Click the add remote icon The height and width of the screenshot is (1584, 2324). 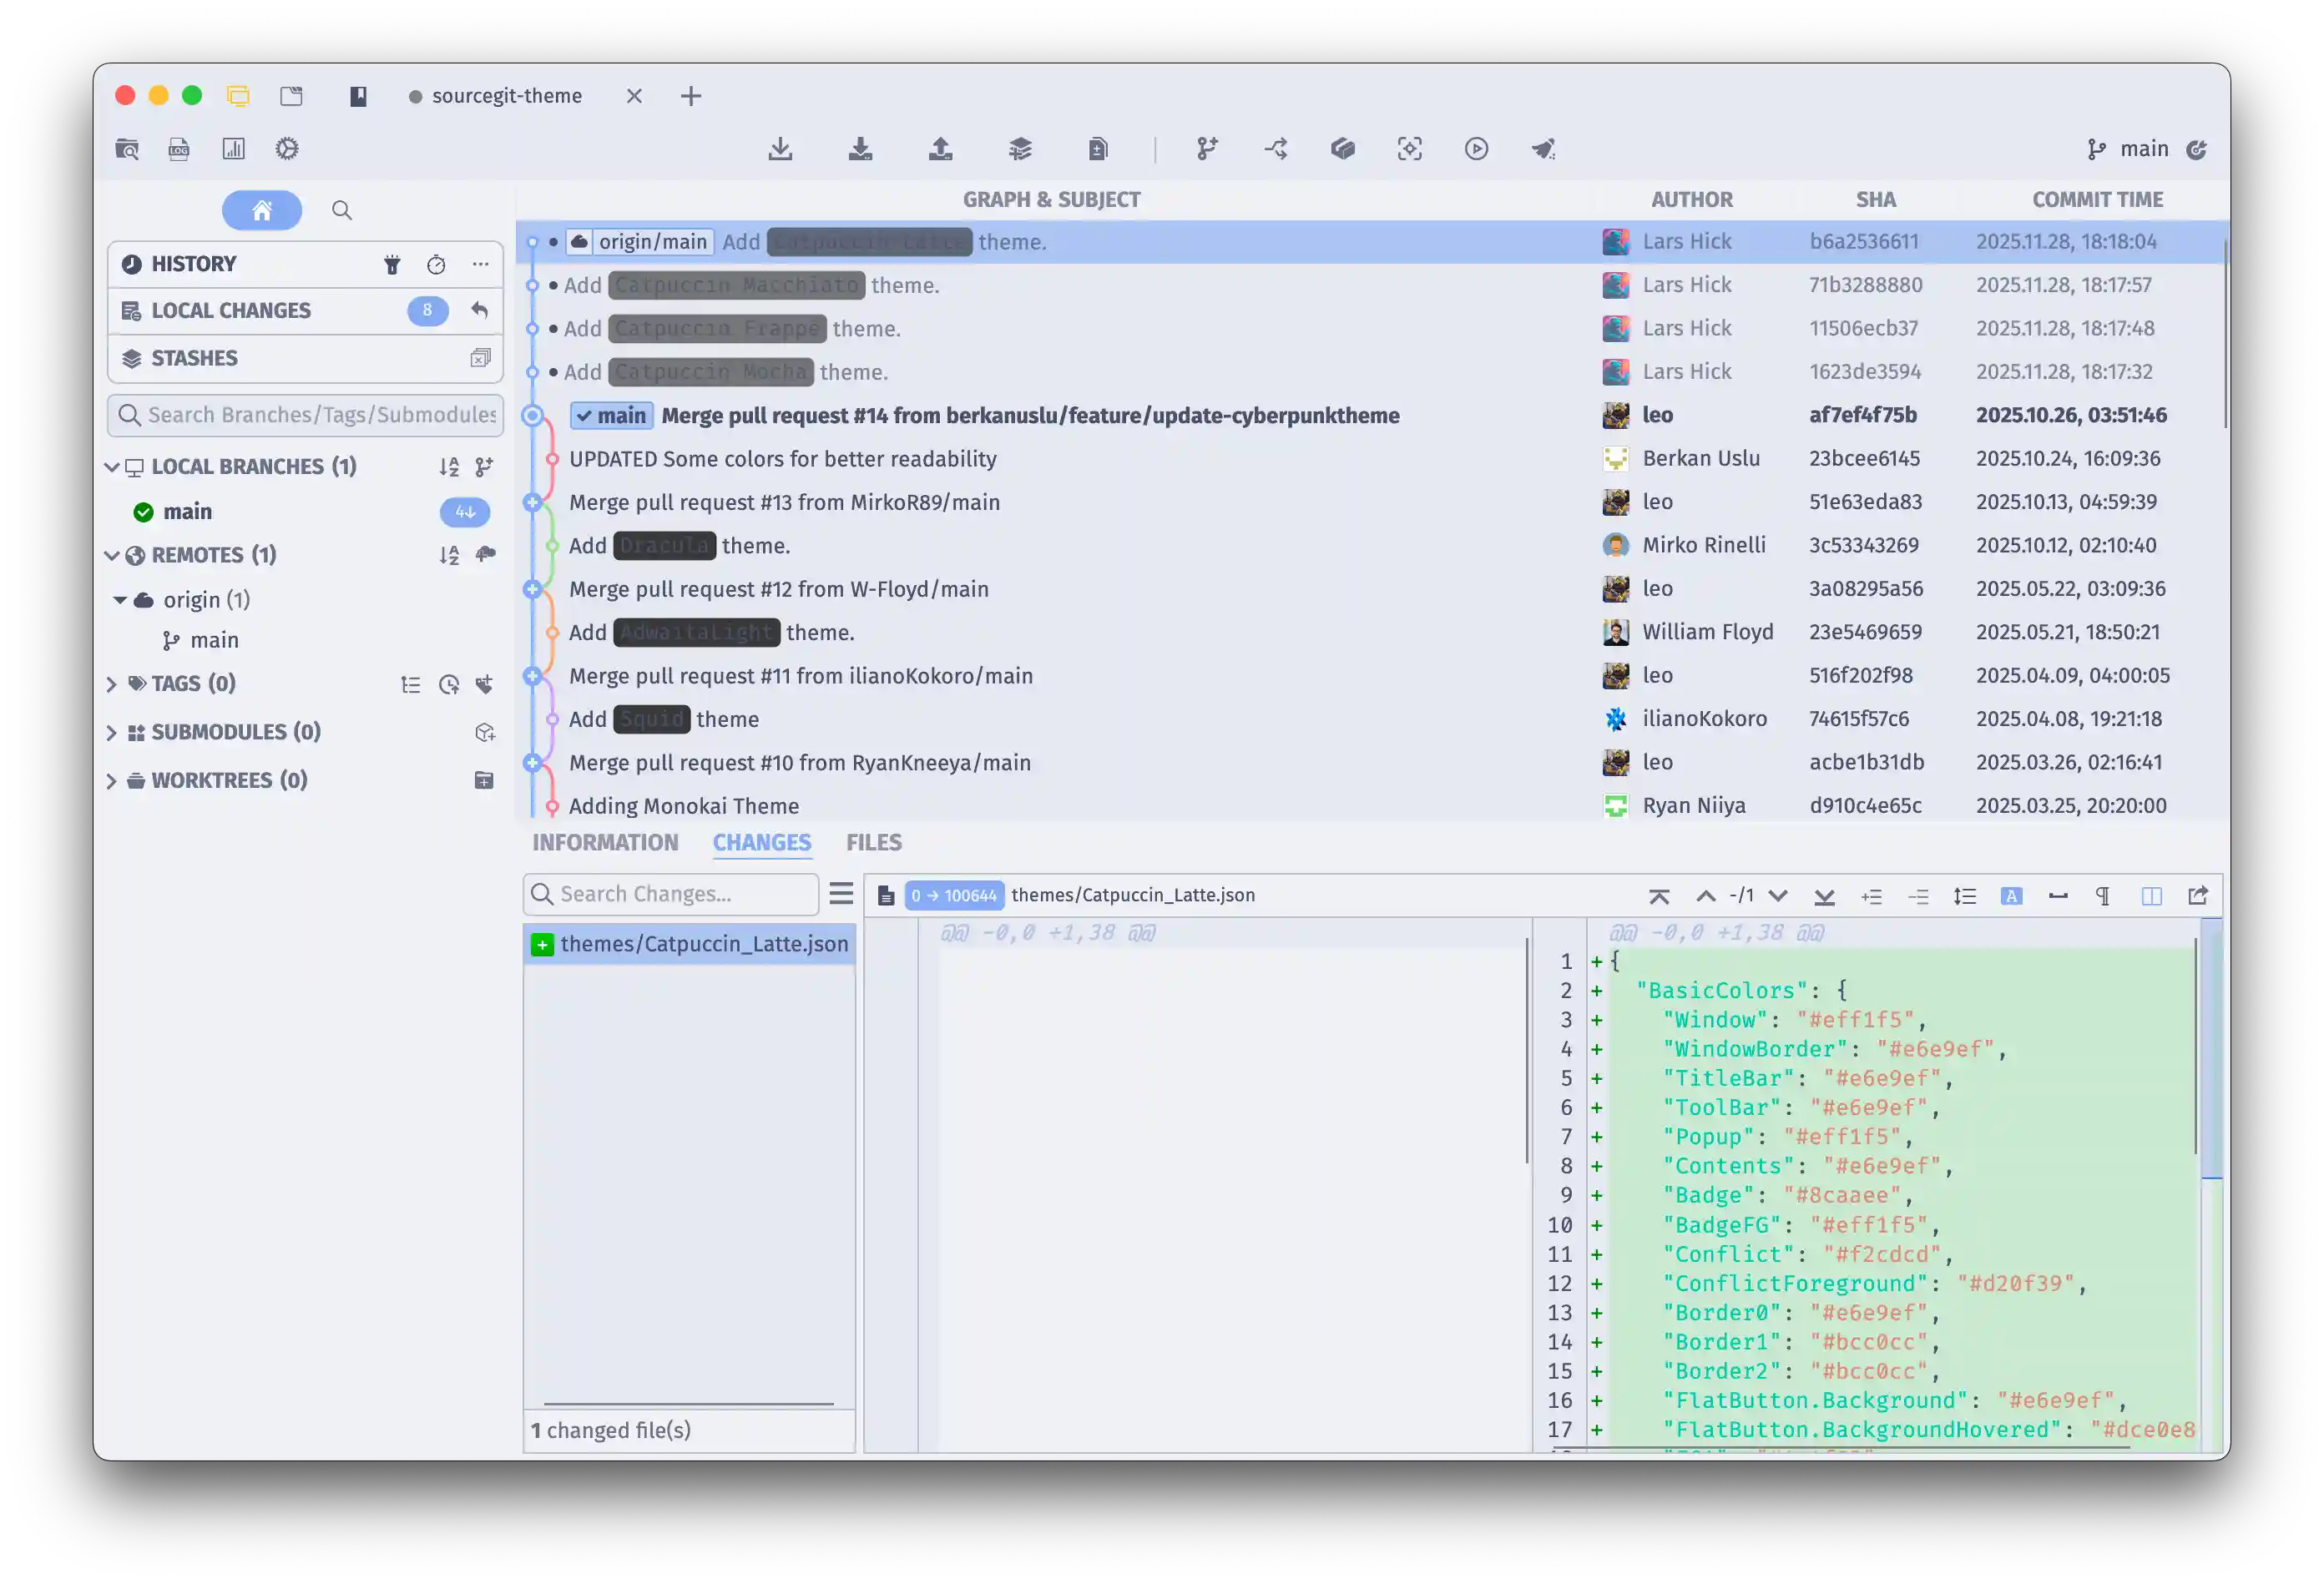point(486,555)
